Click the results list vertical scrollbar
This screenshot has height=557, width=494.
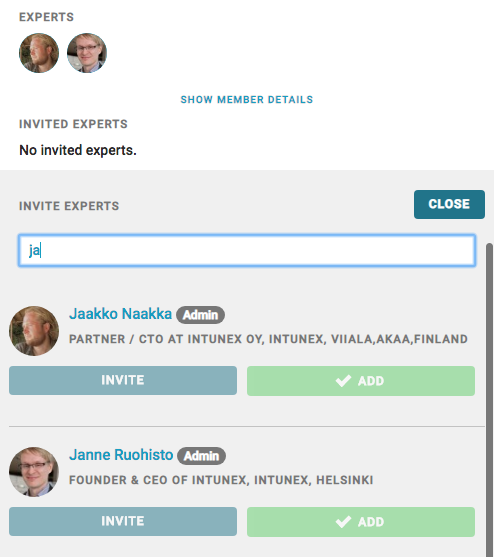click(489, 400)
